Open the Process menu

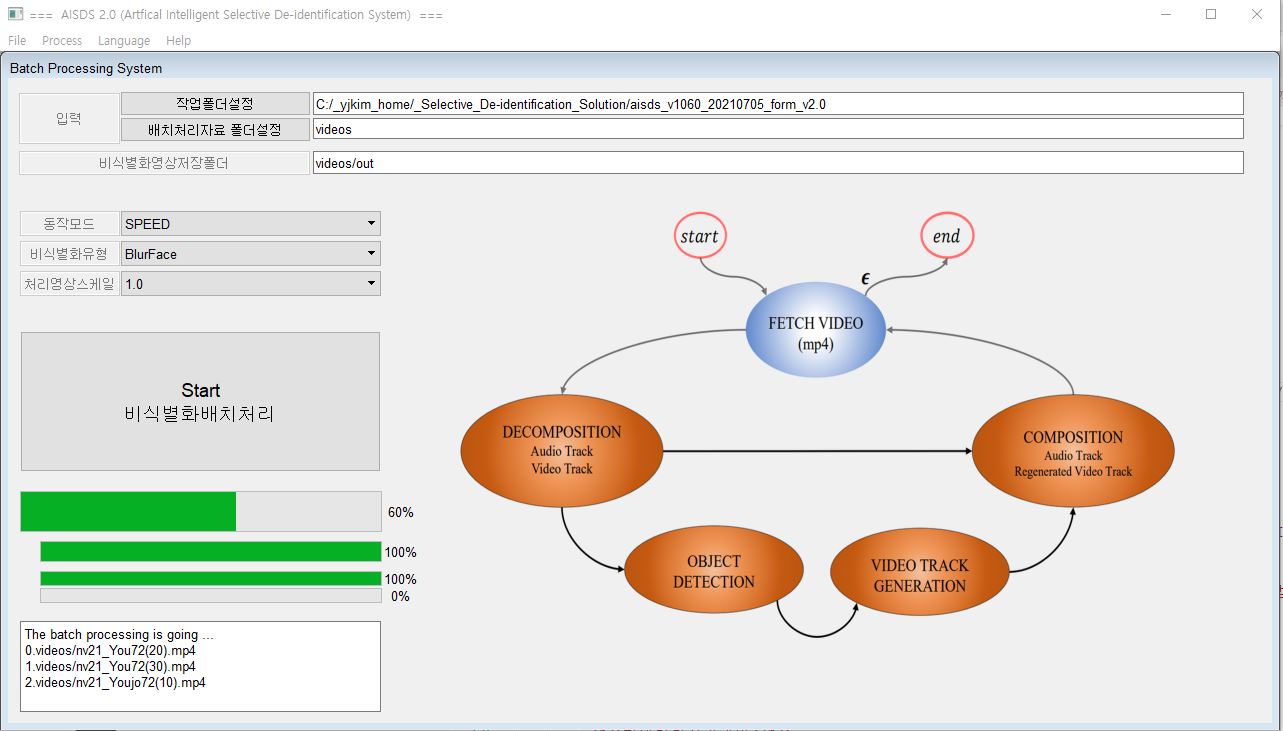coord(62,41)
